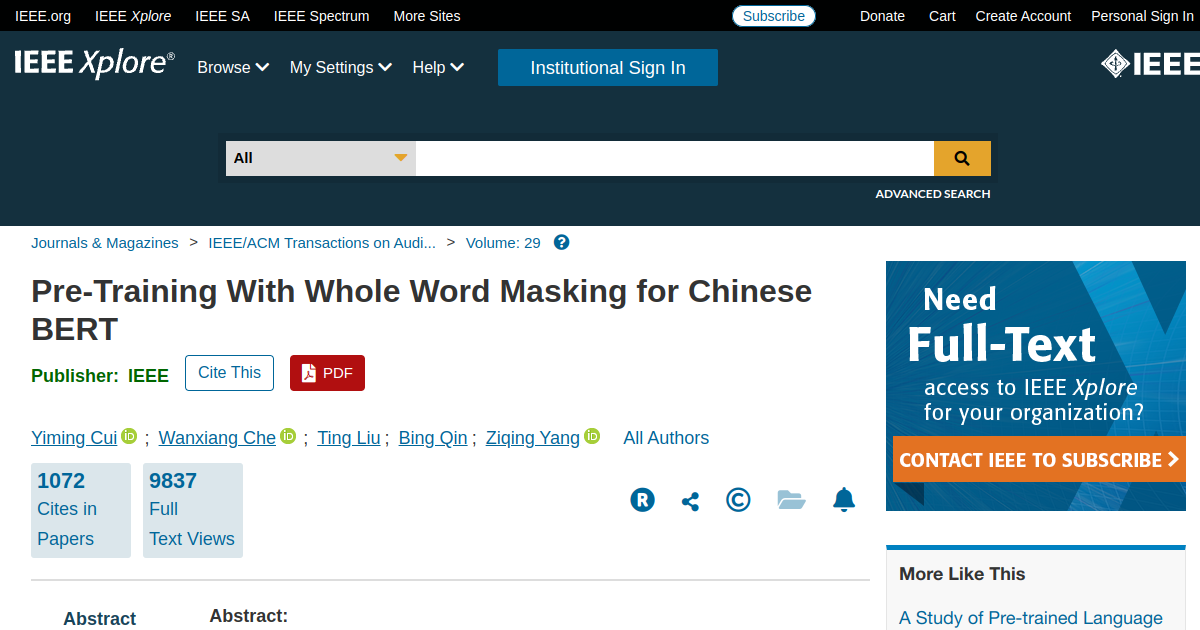Click the Need Full-Text advertisement image
The image size is (1200, 630).
point(1036,386)
